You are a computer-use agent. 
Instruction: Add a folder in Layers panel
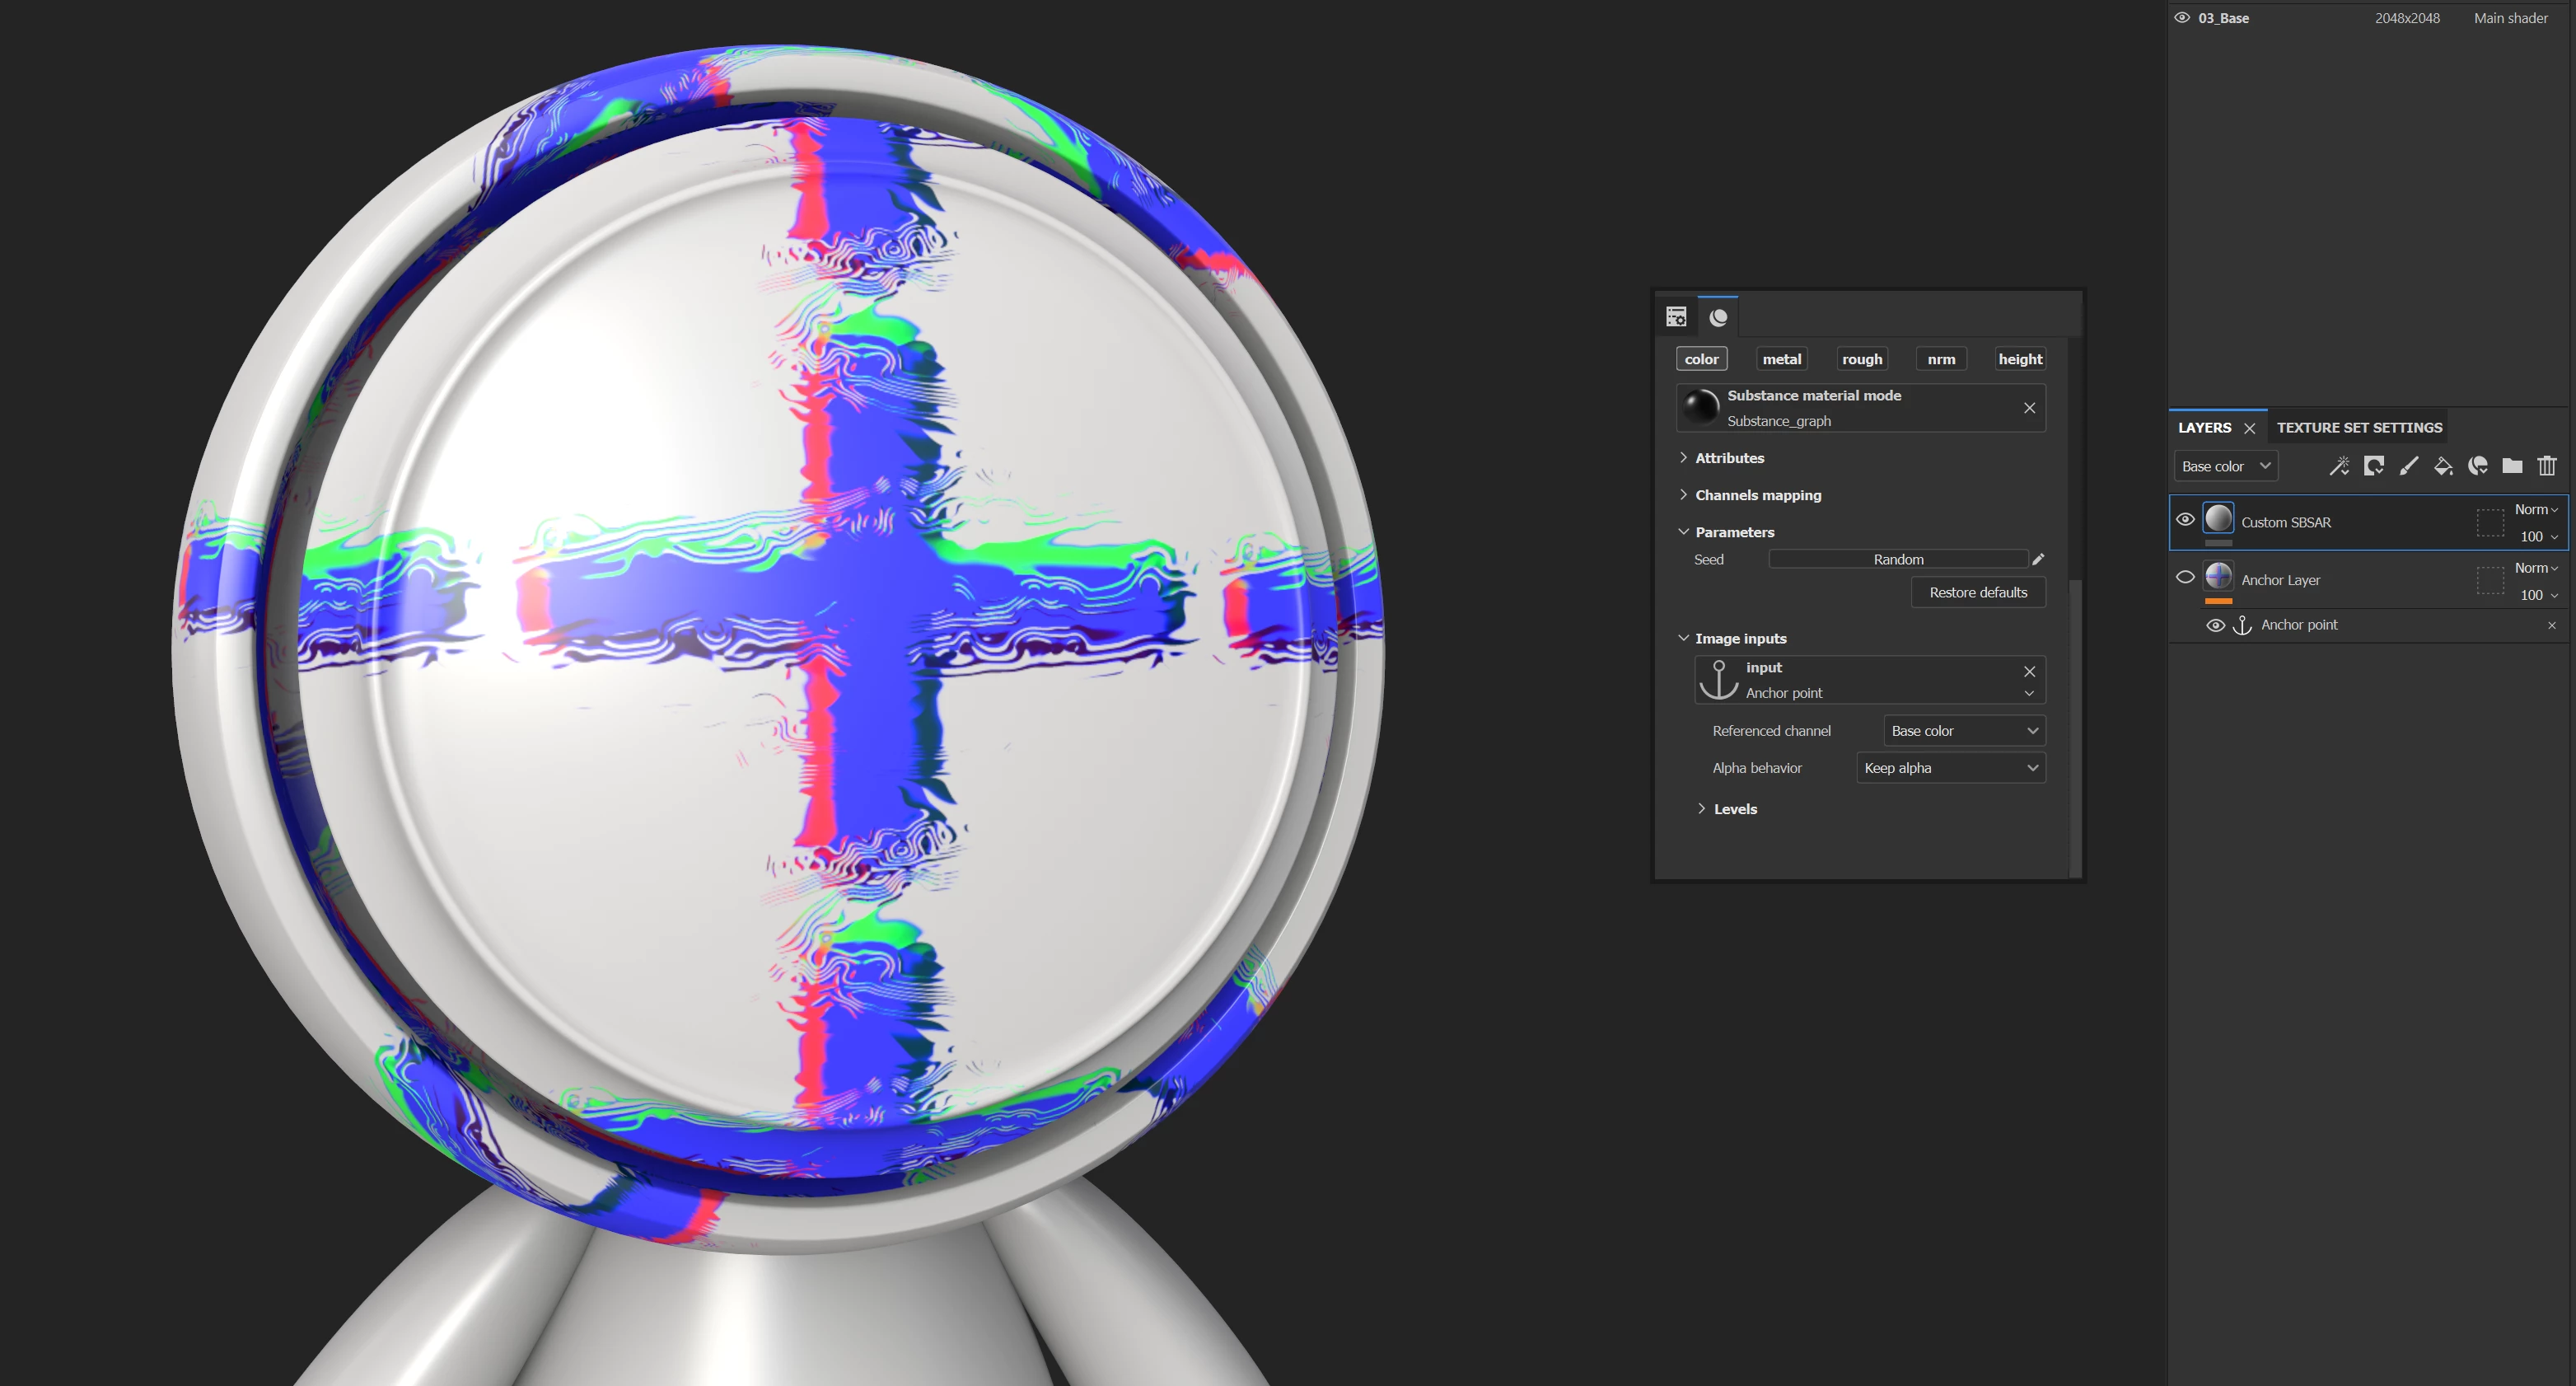(x=2512, y=466)
